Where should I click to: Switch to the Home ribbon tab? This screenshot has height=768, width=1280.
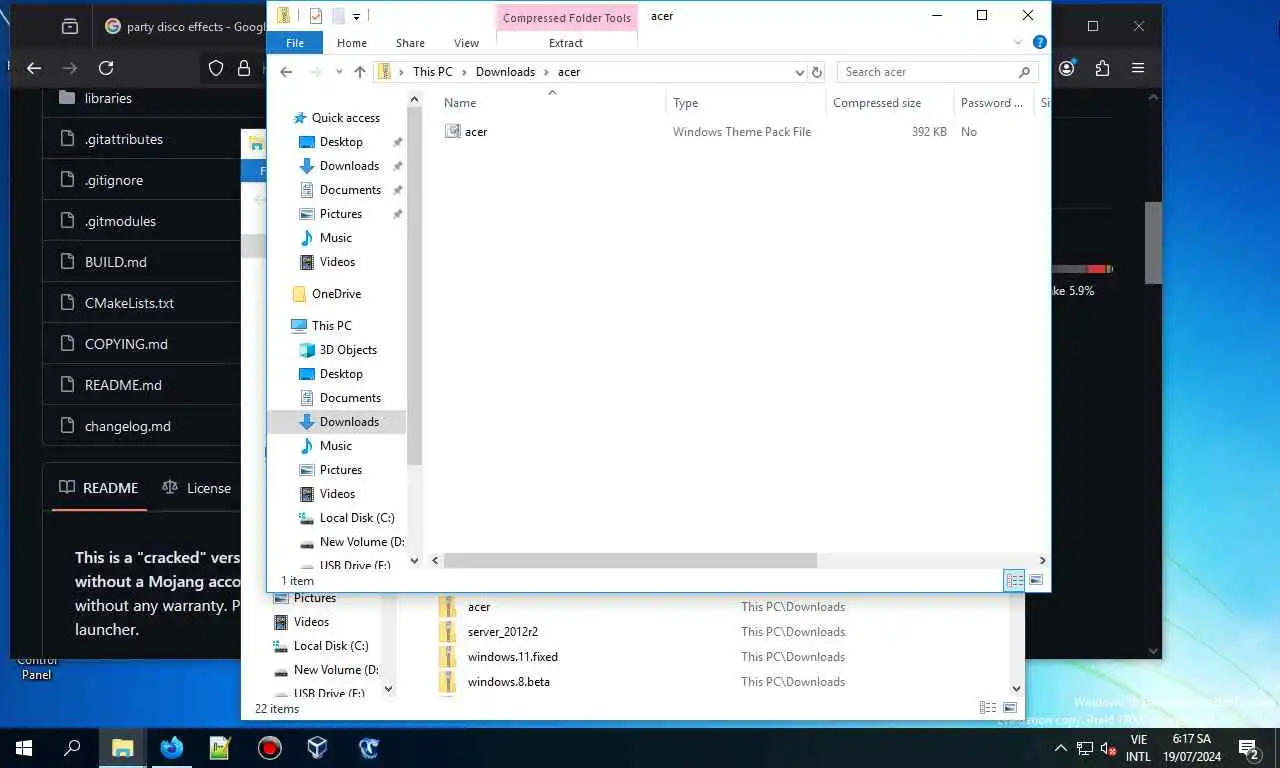click(x=352, y=43)
